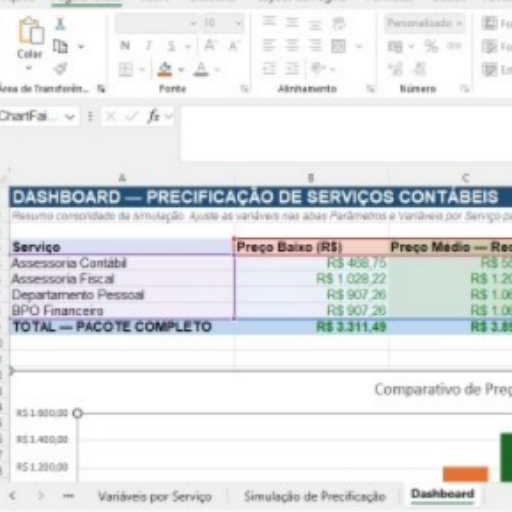Viewport: 512px width, 512px height.
Task: Click the accounting currency format icon
Action: point(395,47)
